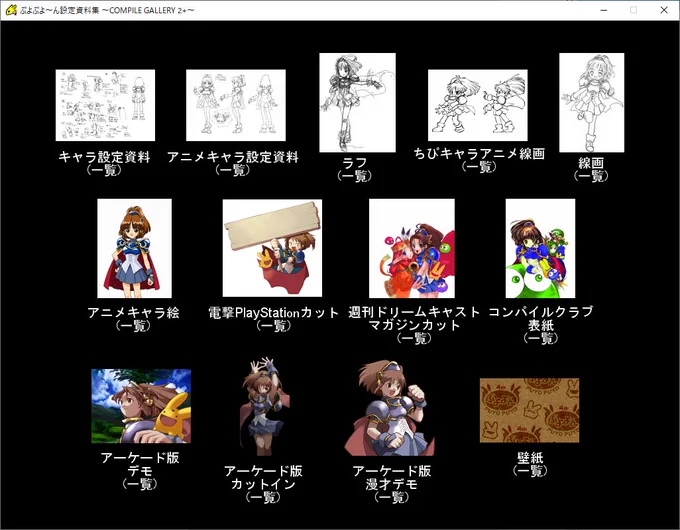Click the コンパイルクラブ 表紙 label text
Image resolution: width=680 pixels, height=530 pixels.
(541, 319)
